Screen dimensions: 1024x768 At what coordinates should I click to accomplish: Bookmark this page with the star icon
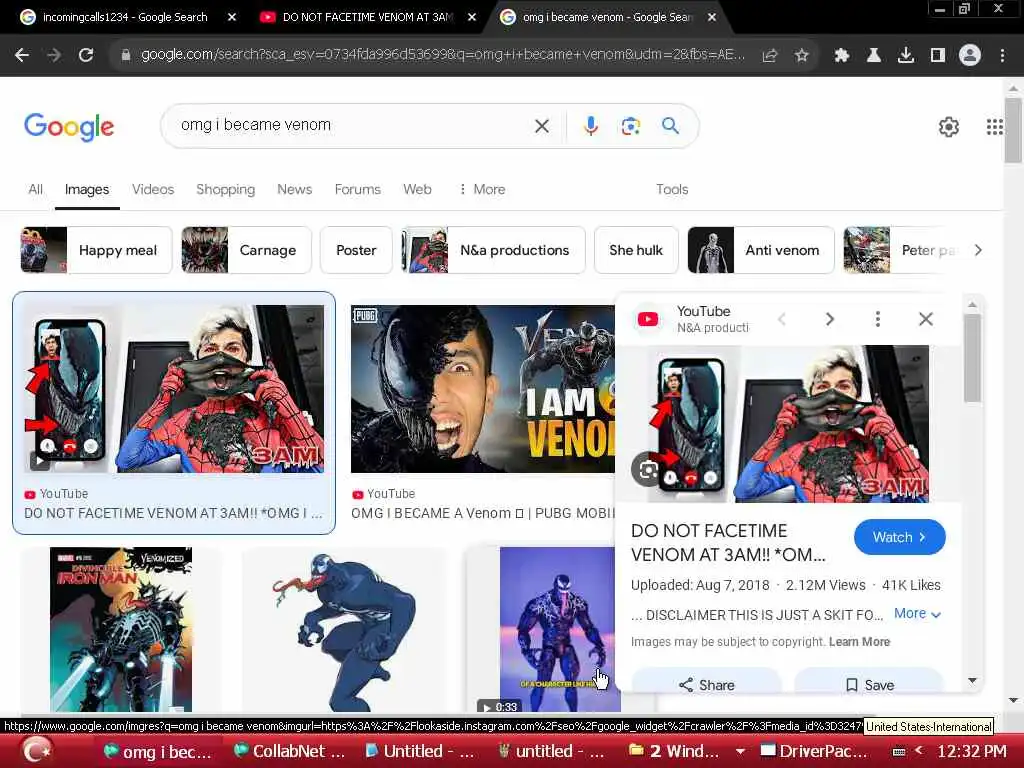pyautogui.click(x=801, y=56)
